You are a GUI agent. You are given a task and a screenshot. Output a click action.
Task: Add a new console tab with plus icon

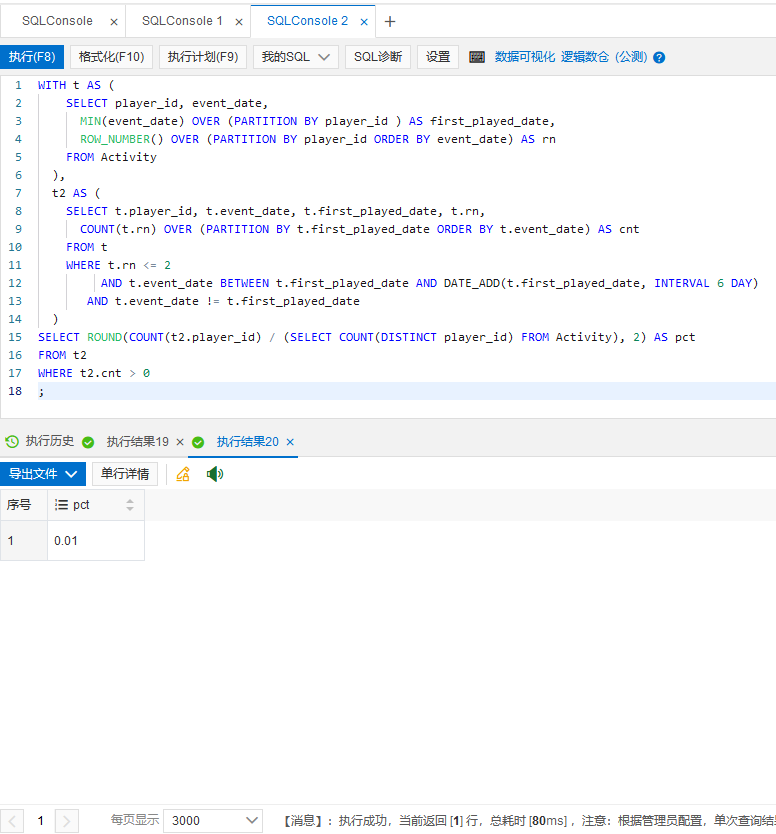(x=390, y=22)
